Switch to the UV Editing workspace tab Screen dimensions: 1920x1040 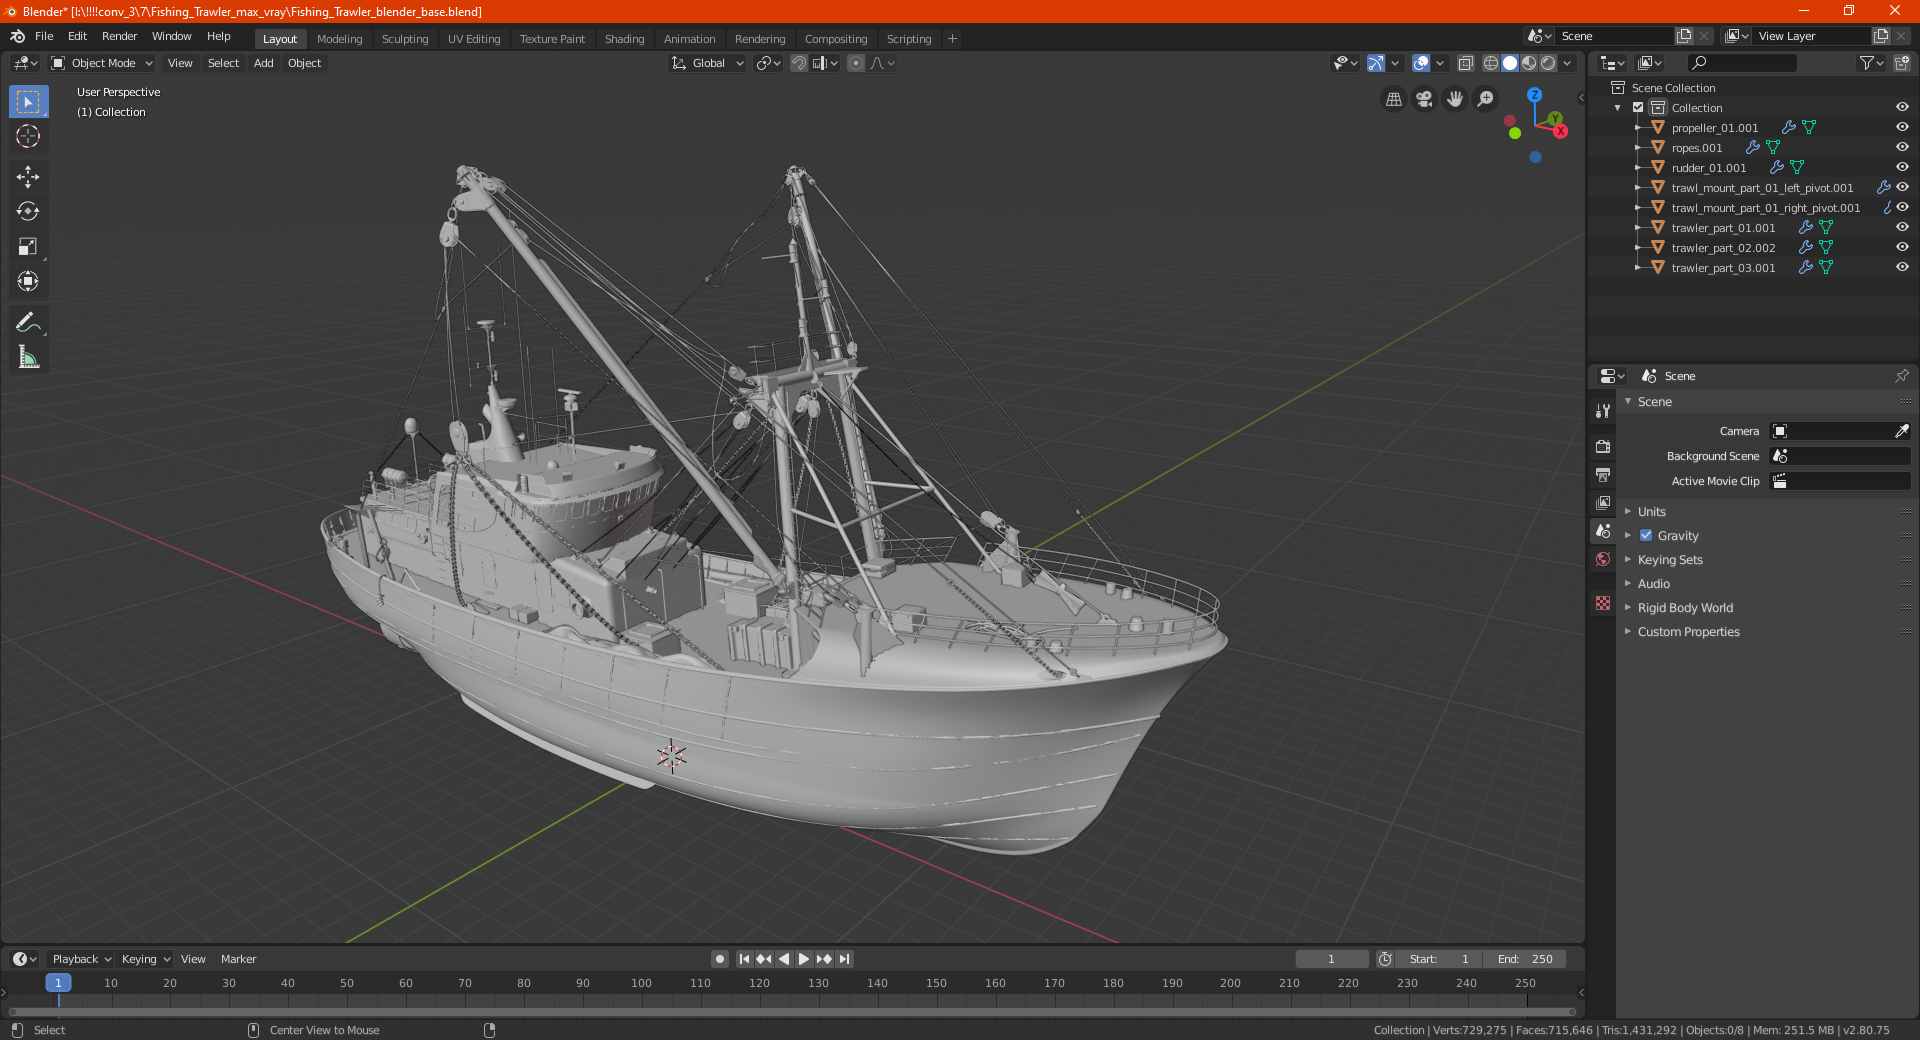(474, 39)
